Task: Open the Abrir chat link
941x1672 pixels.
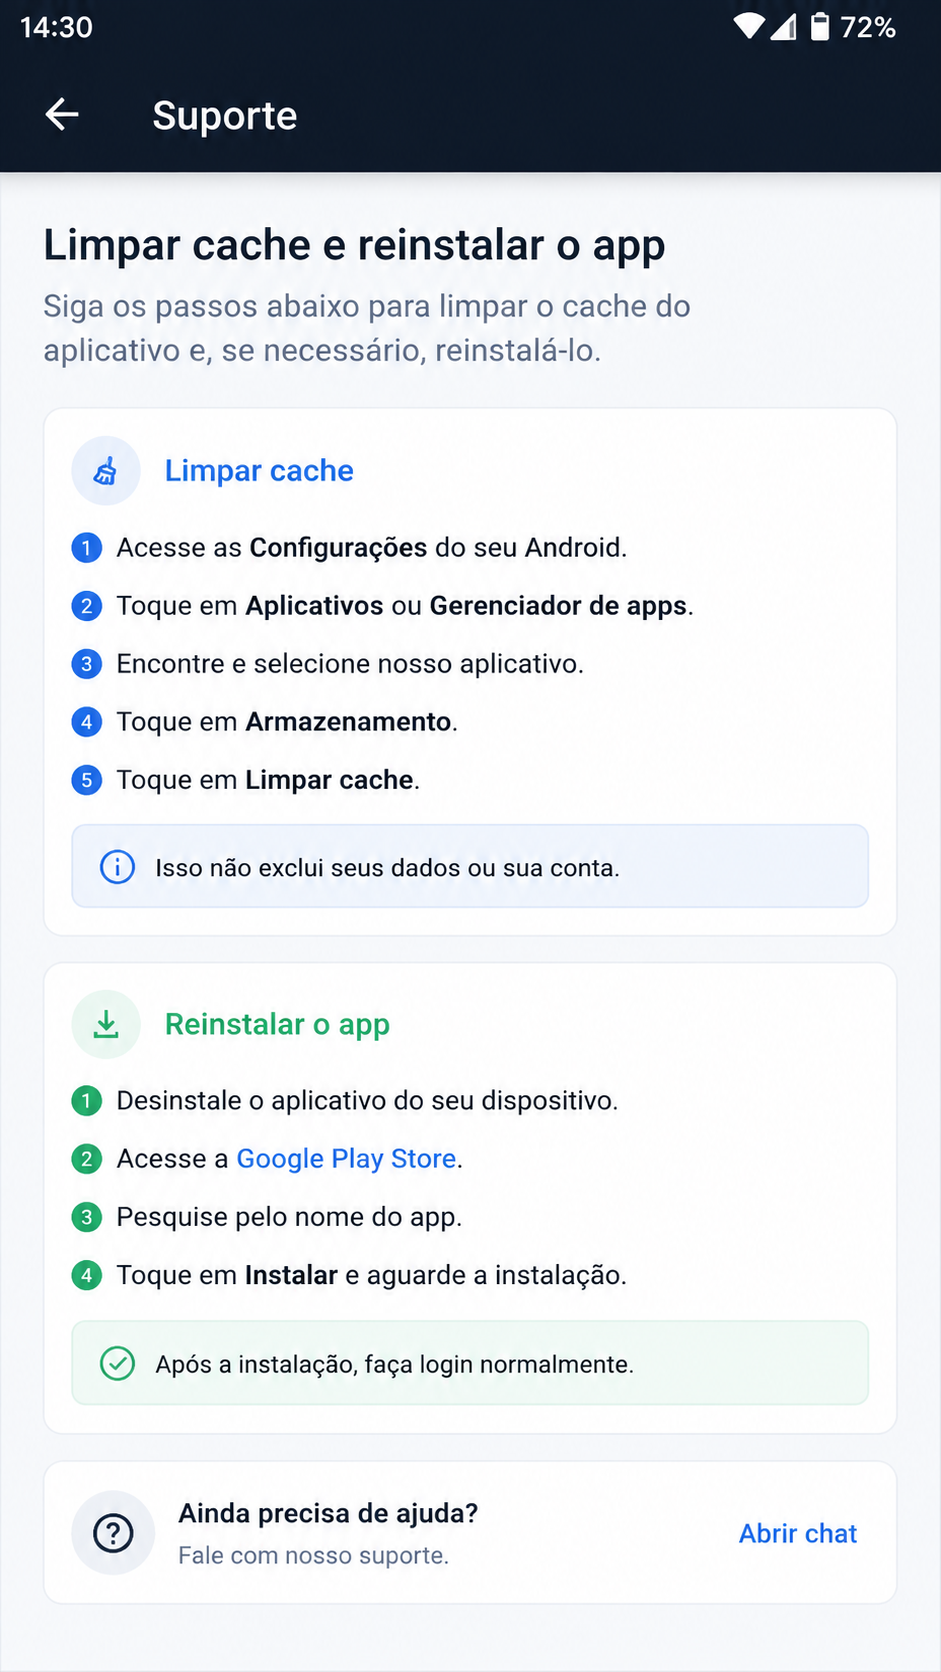Action: pyautogui.click(x=798, y=1533)
